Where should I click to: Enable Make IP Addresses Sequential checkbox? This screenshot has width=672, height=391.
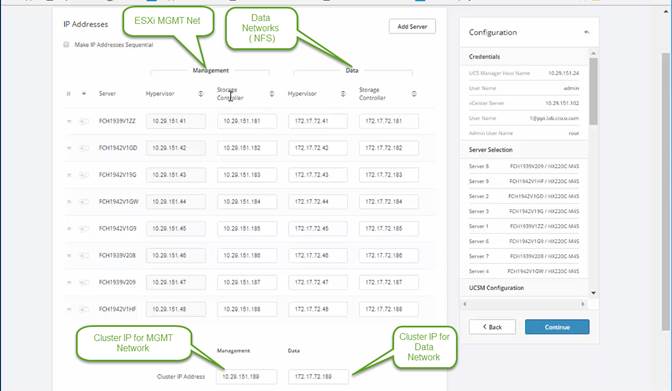(x=66, y=45)
